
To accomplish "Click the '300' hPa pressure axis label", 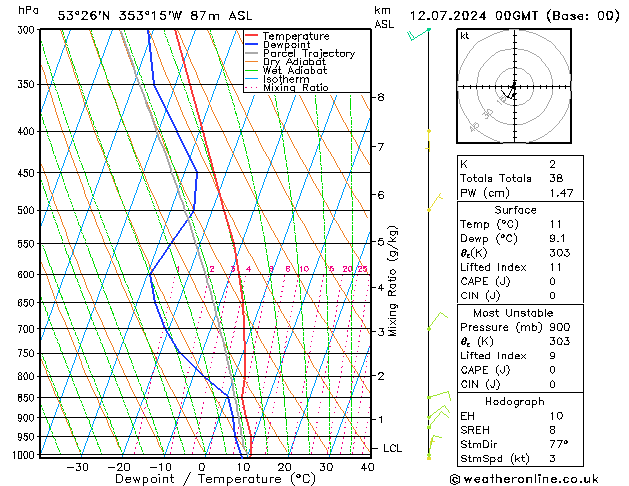I will [28, 30].
